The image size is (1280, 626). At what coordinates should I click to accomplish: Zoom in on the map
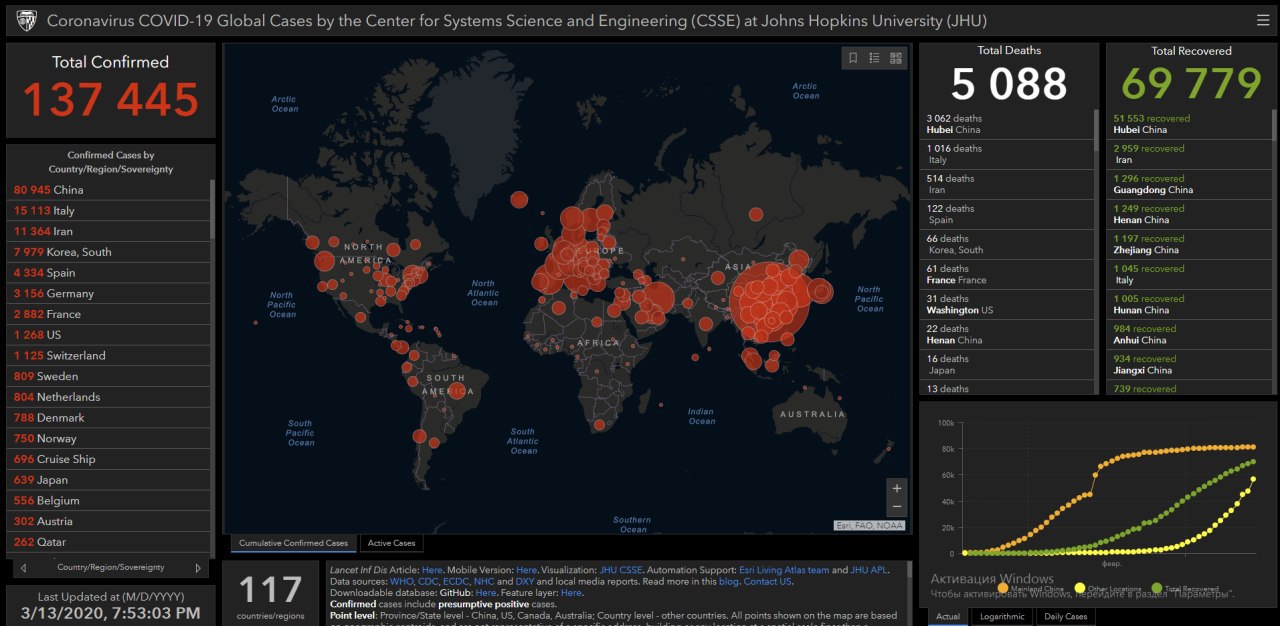(897, 488)
